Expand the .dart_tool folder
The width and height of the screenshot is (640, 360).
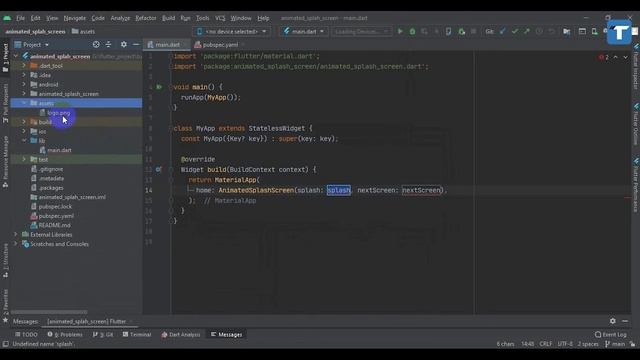(x=24, y=65)
